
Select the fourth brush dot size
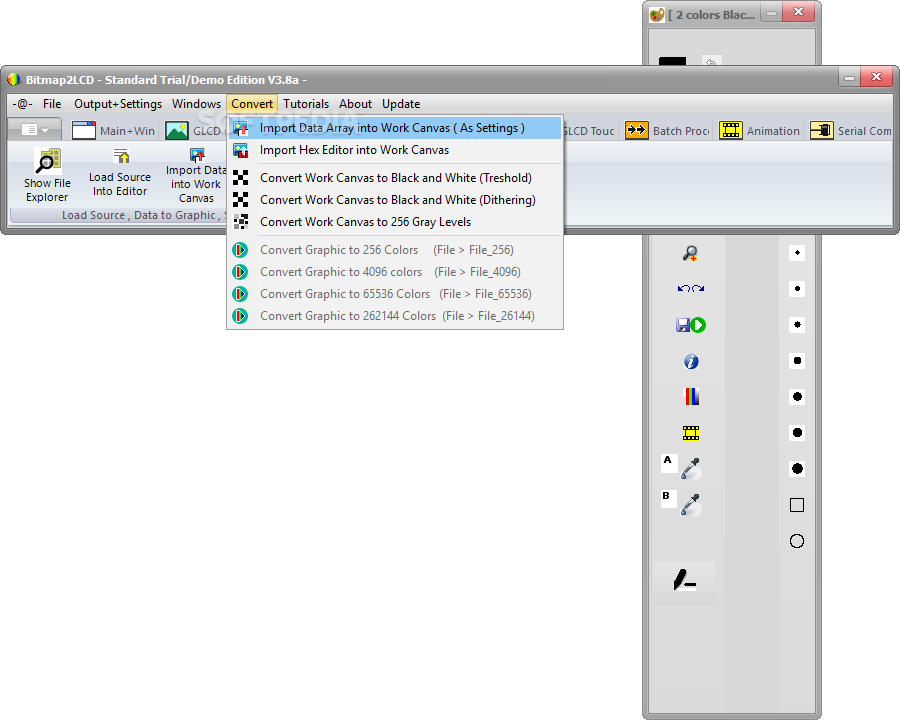pos(797,361)
